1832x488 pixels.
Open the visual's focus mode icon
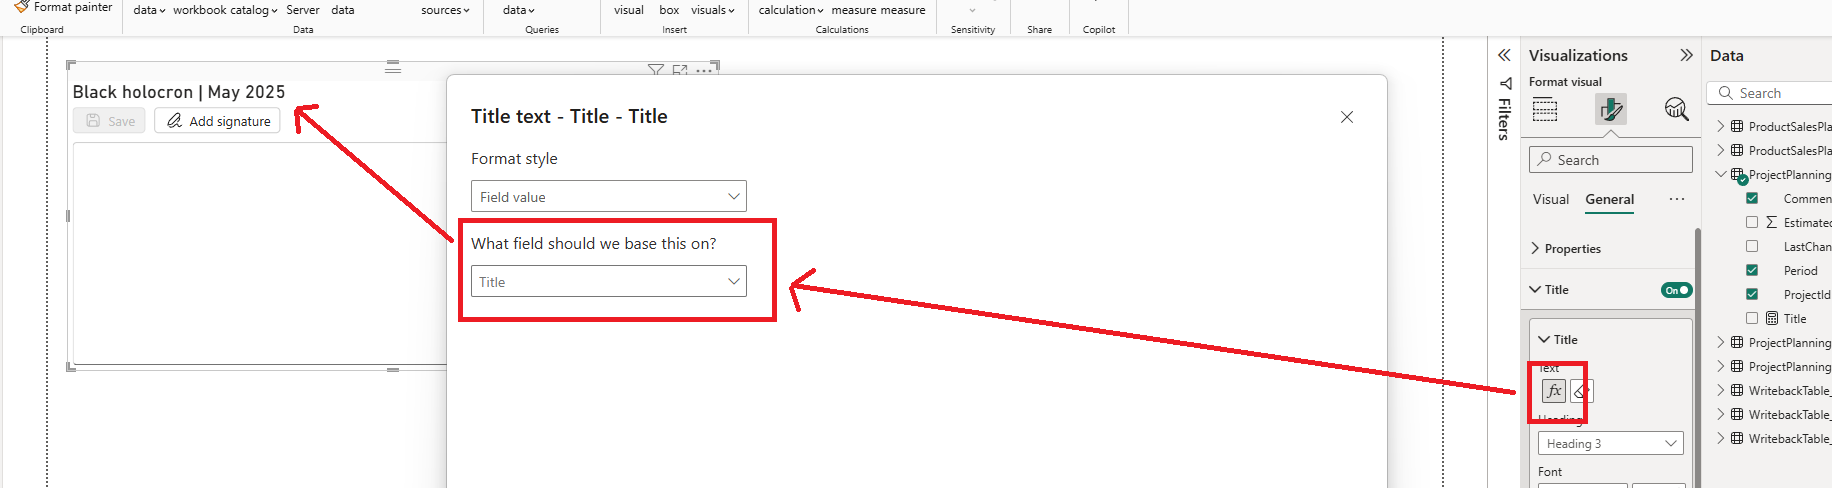click(x=680, y=70)
